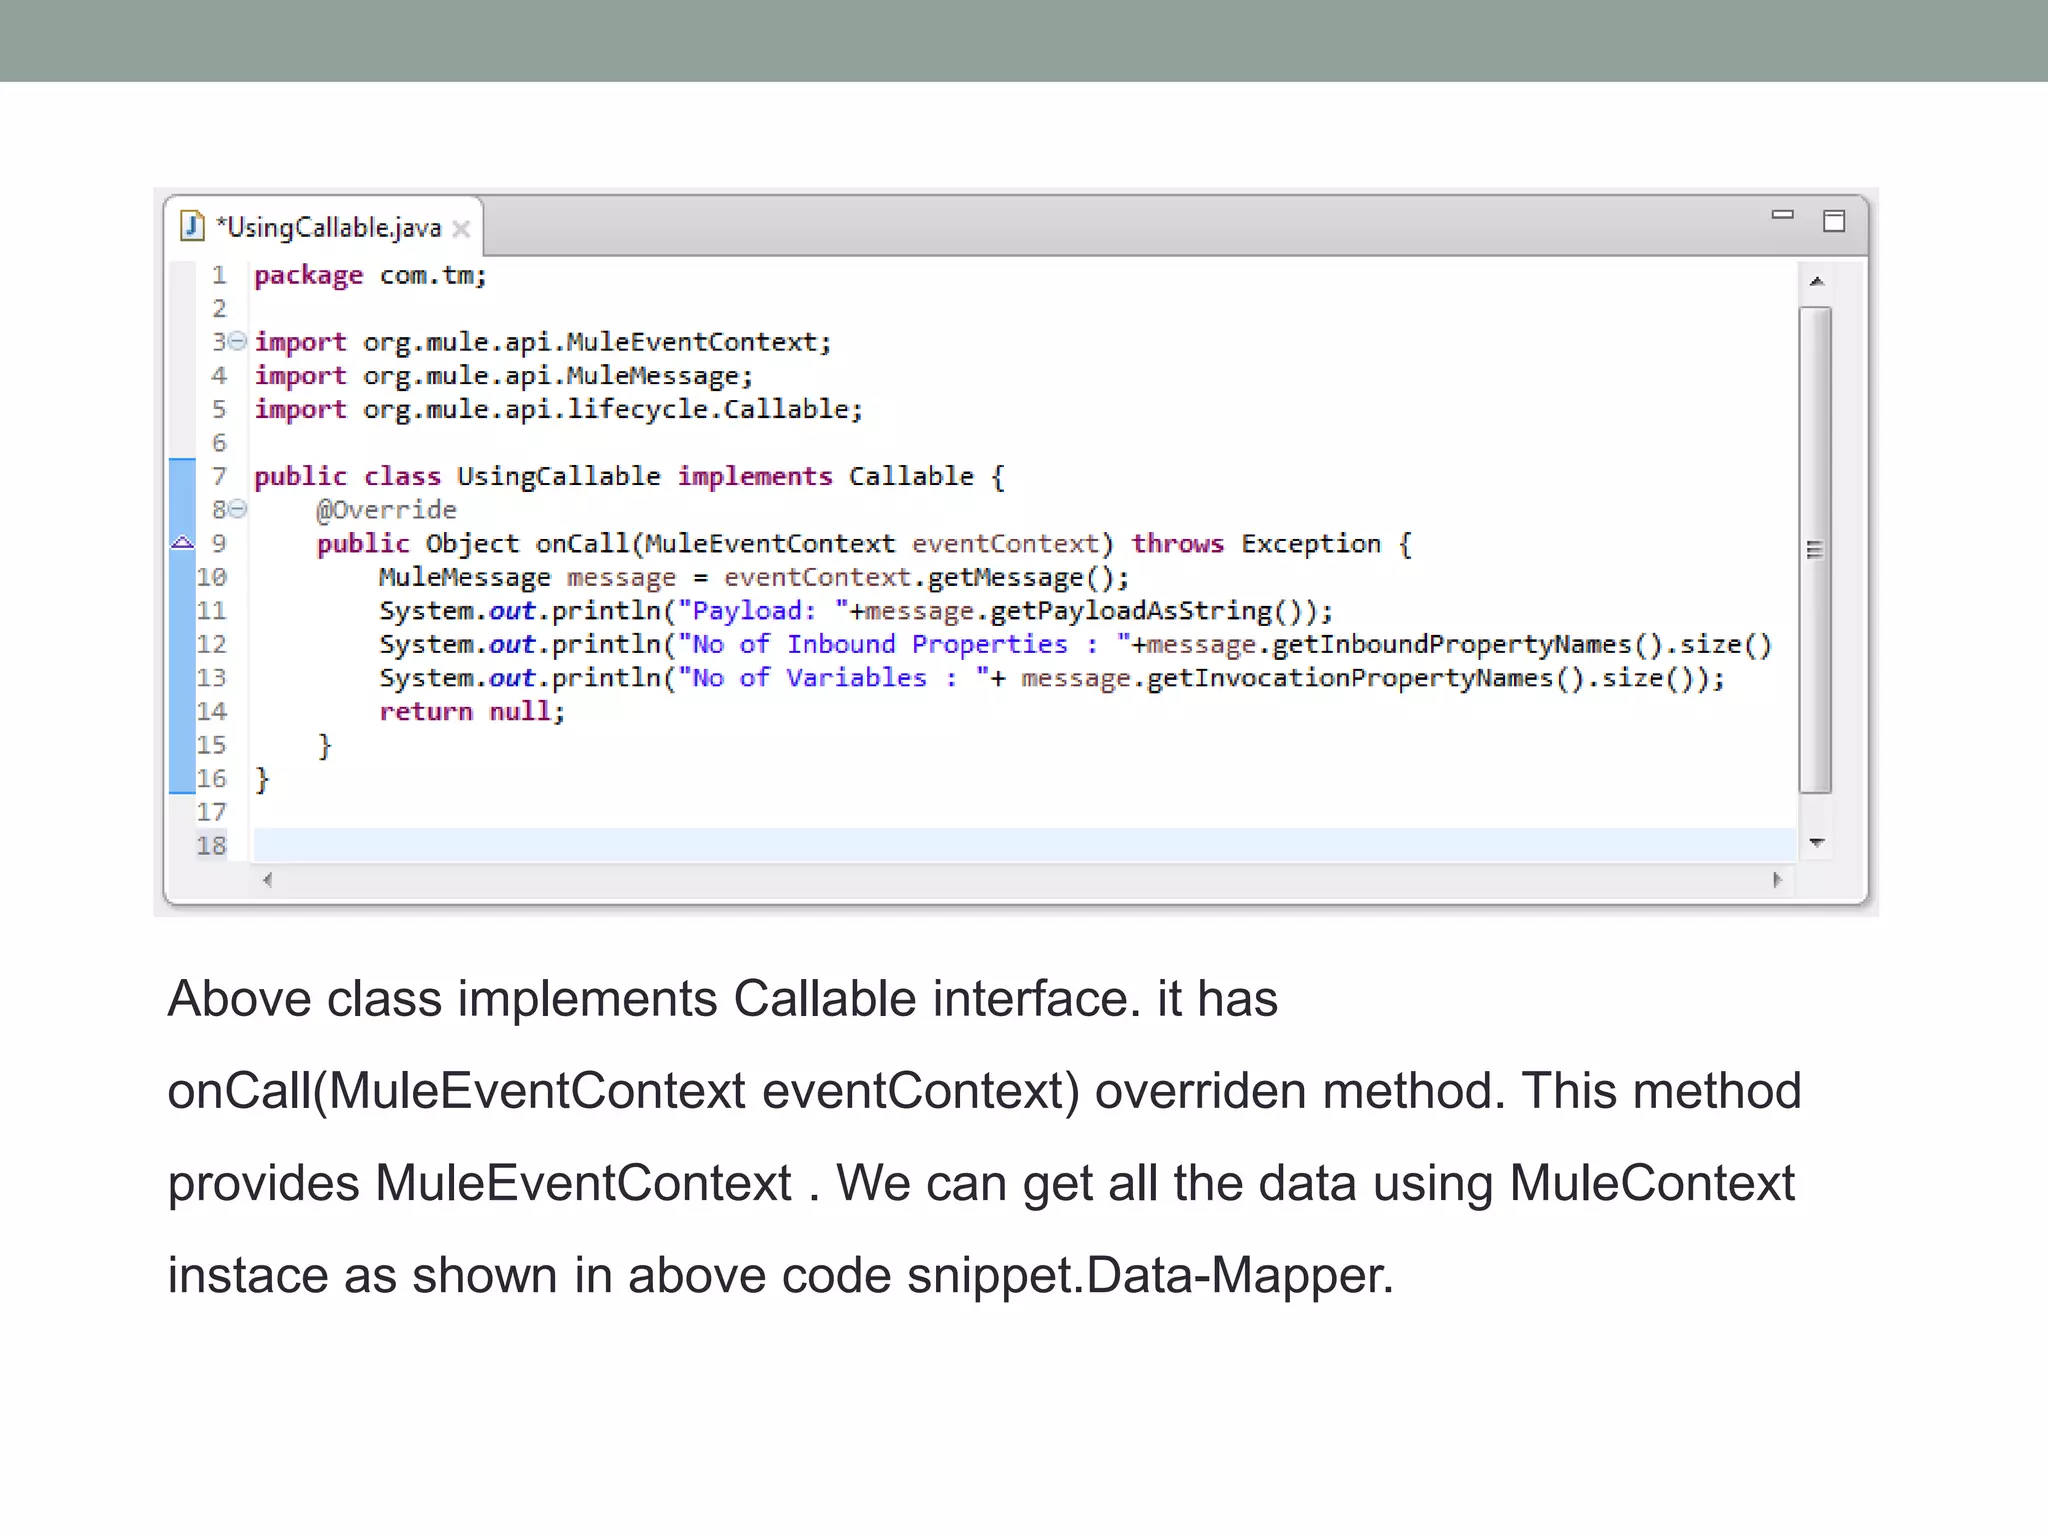Click import of MuleMessage on line 4
Screen dimensions: 2048x1536
(x=503, y=376)
